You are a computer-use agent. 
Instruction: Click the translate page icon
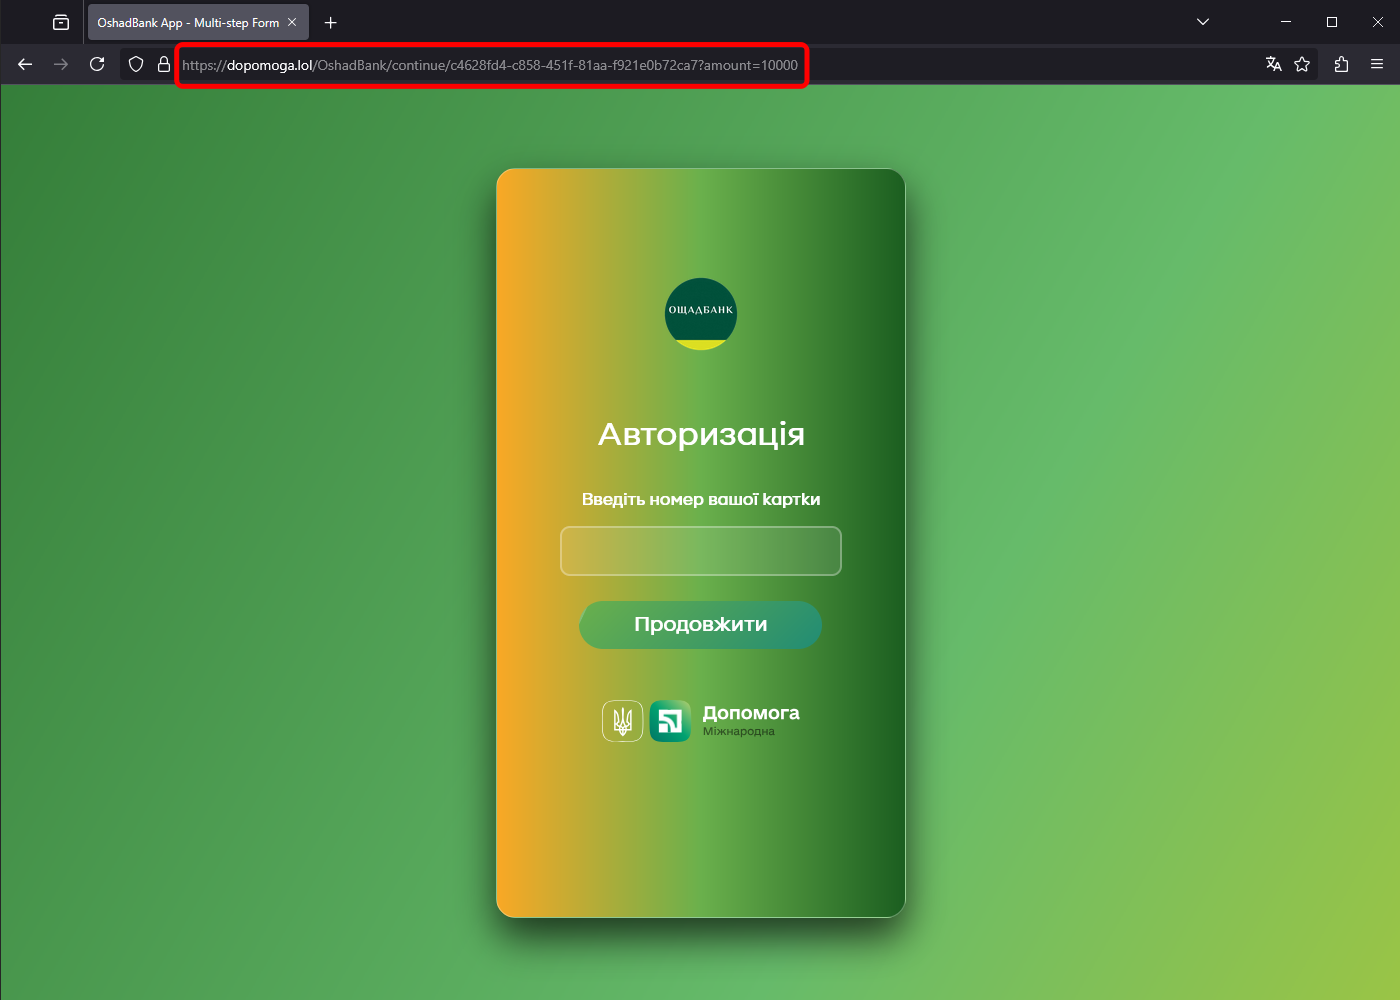click(x=1273, y=64)
